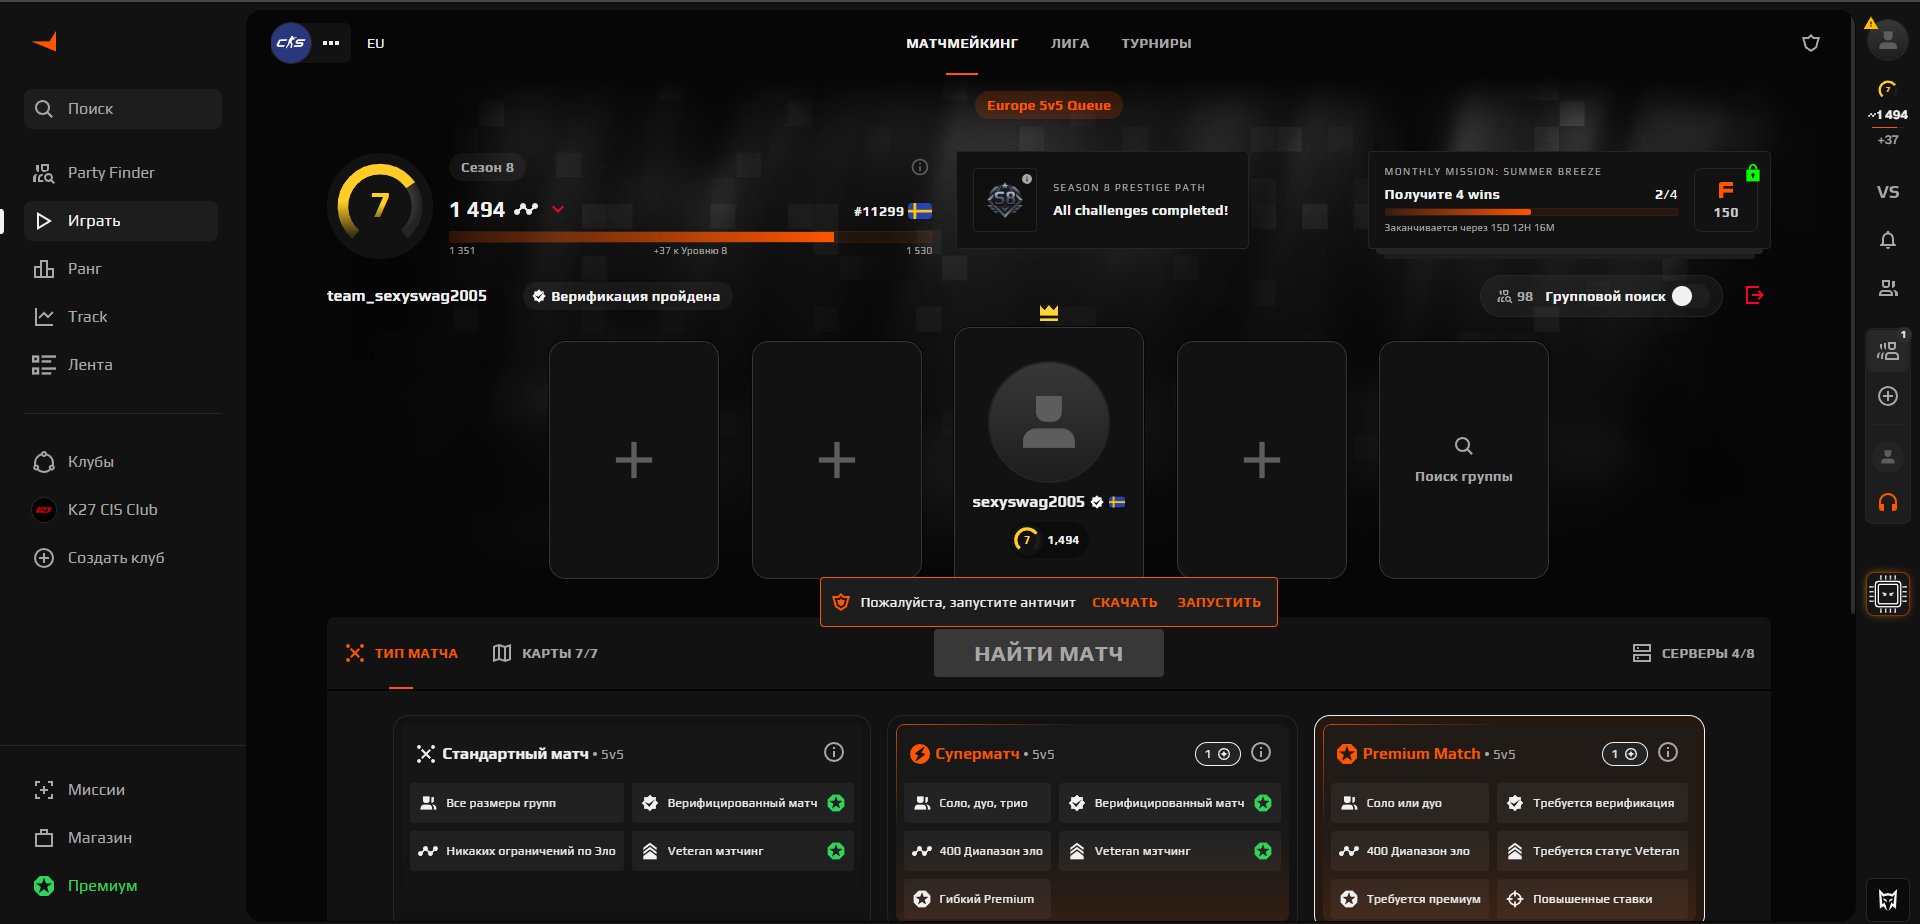Open the three-dots game menu
The width and height of the screenshot is (1920, 924).
[x=331, y=43]
